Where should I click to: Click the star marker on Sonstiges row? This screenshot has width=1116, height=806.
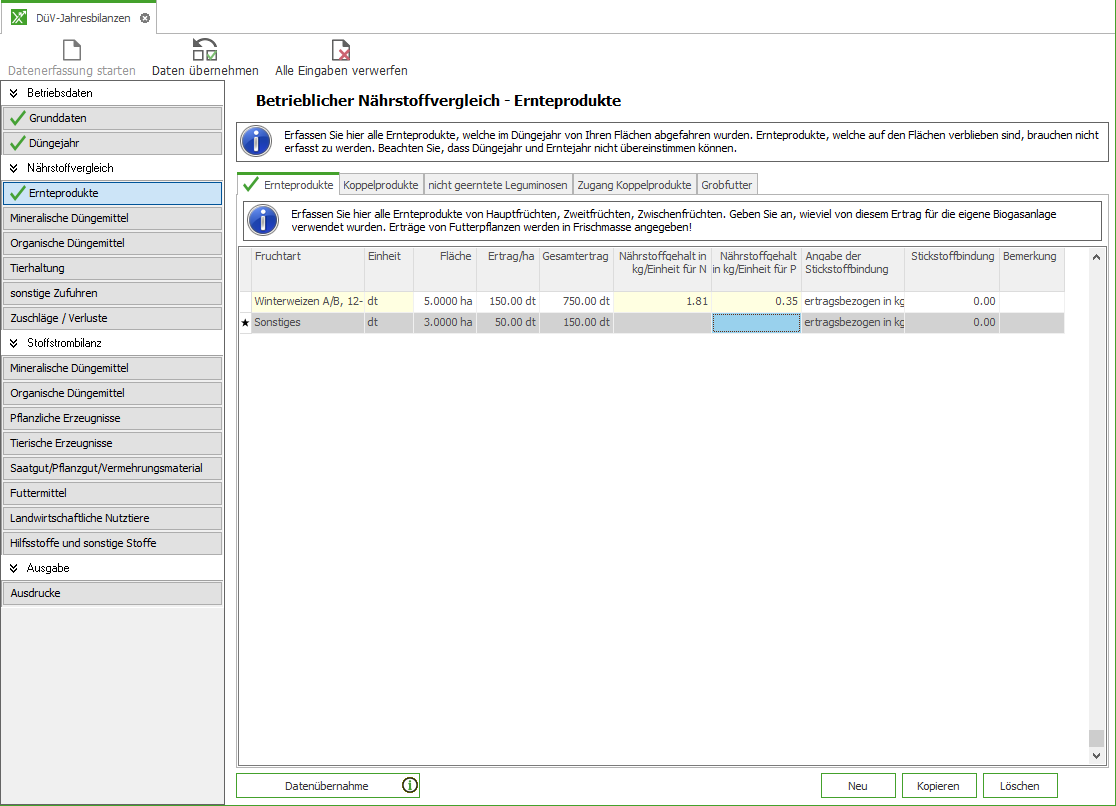pyautogui.click(x=245, y=323)
